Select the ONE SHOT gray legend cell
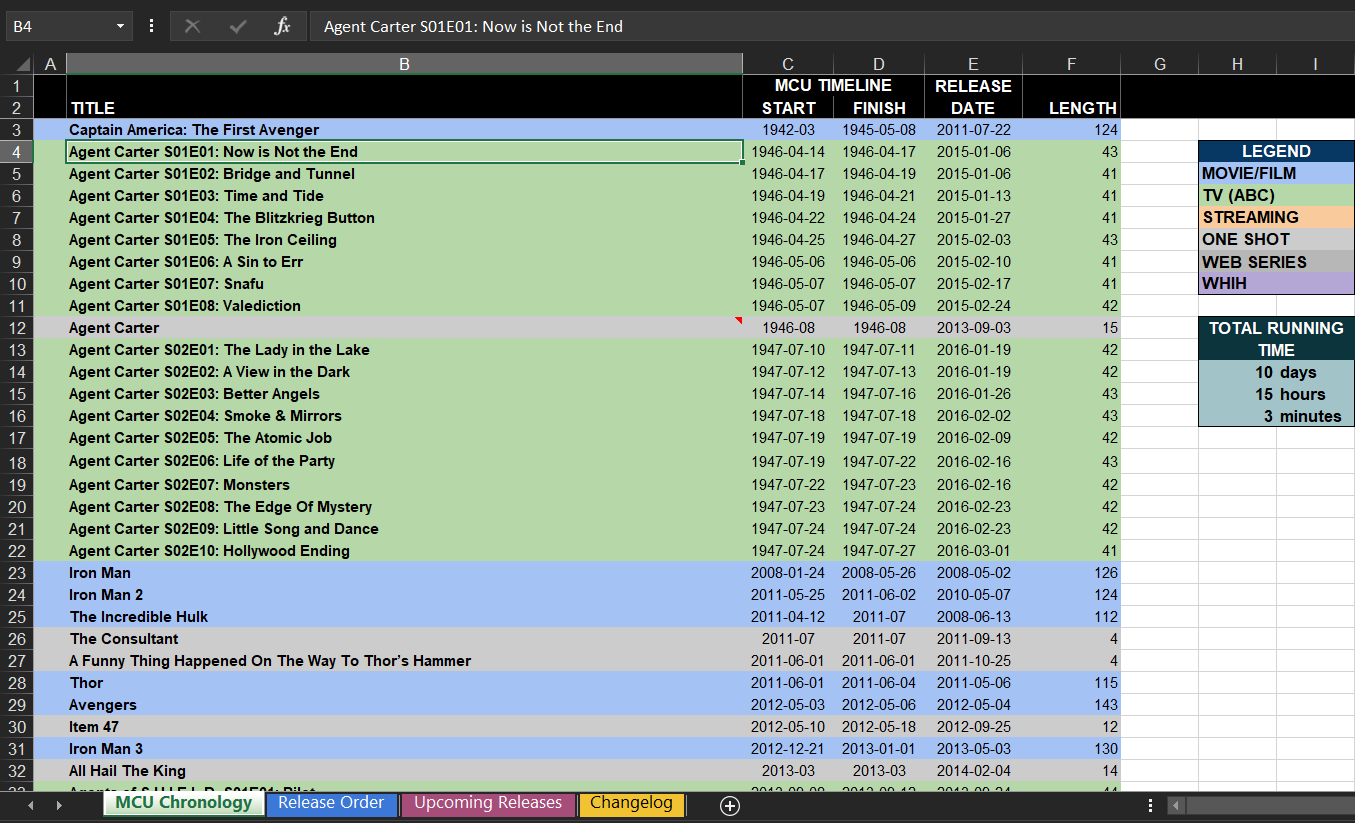The width and height of the screenshot is (1355, 823). coord(1276,239)
